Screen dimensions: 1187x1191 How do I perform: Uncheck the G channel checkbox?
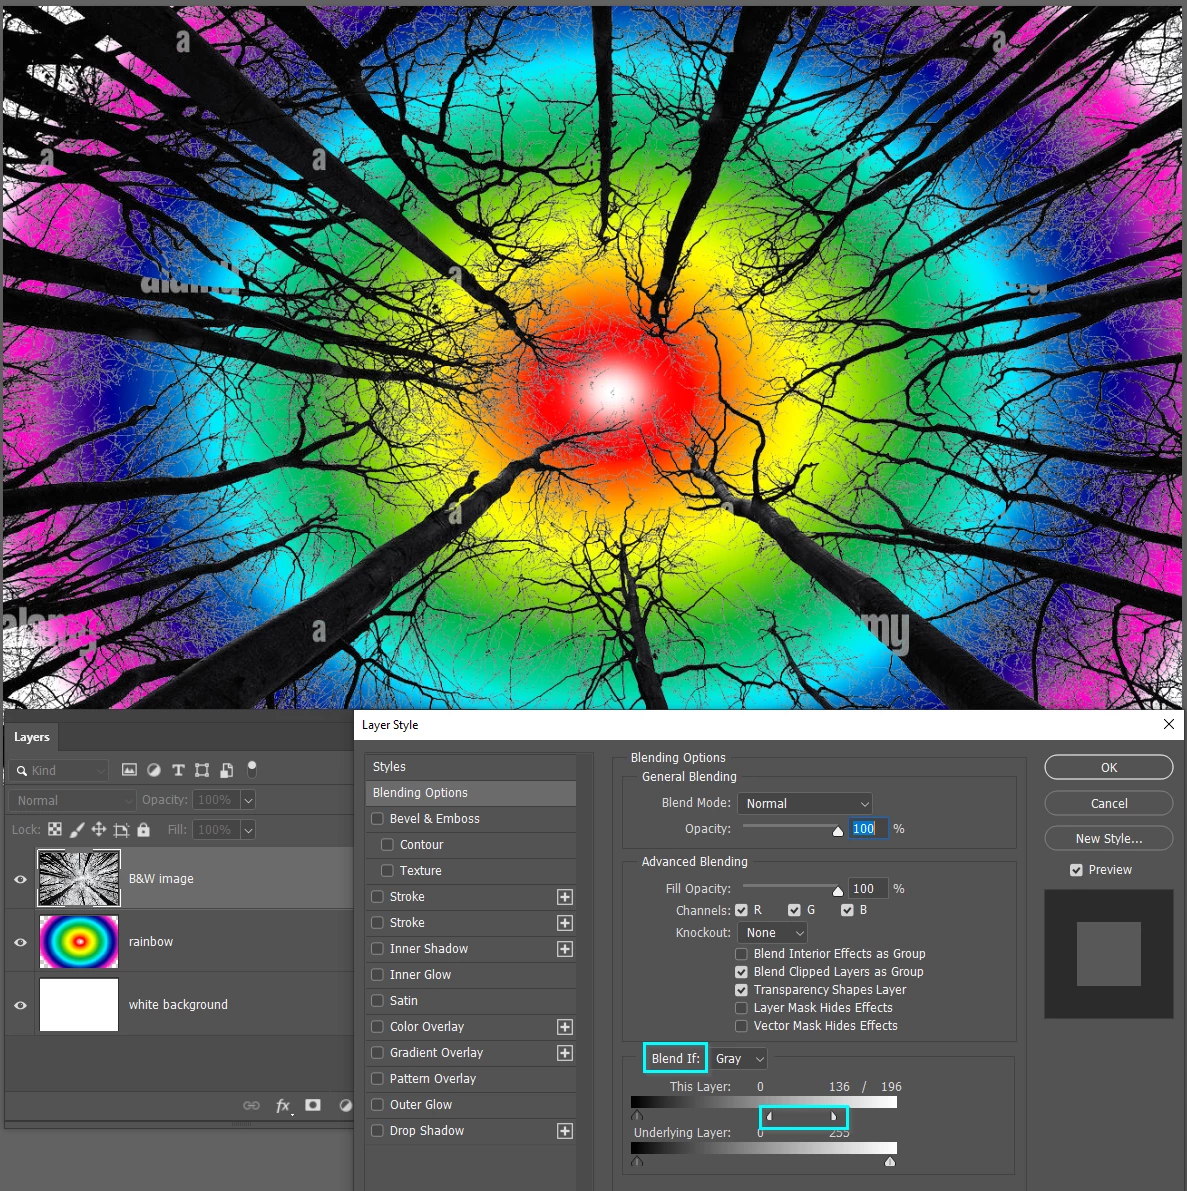[794, 910]
